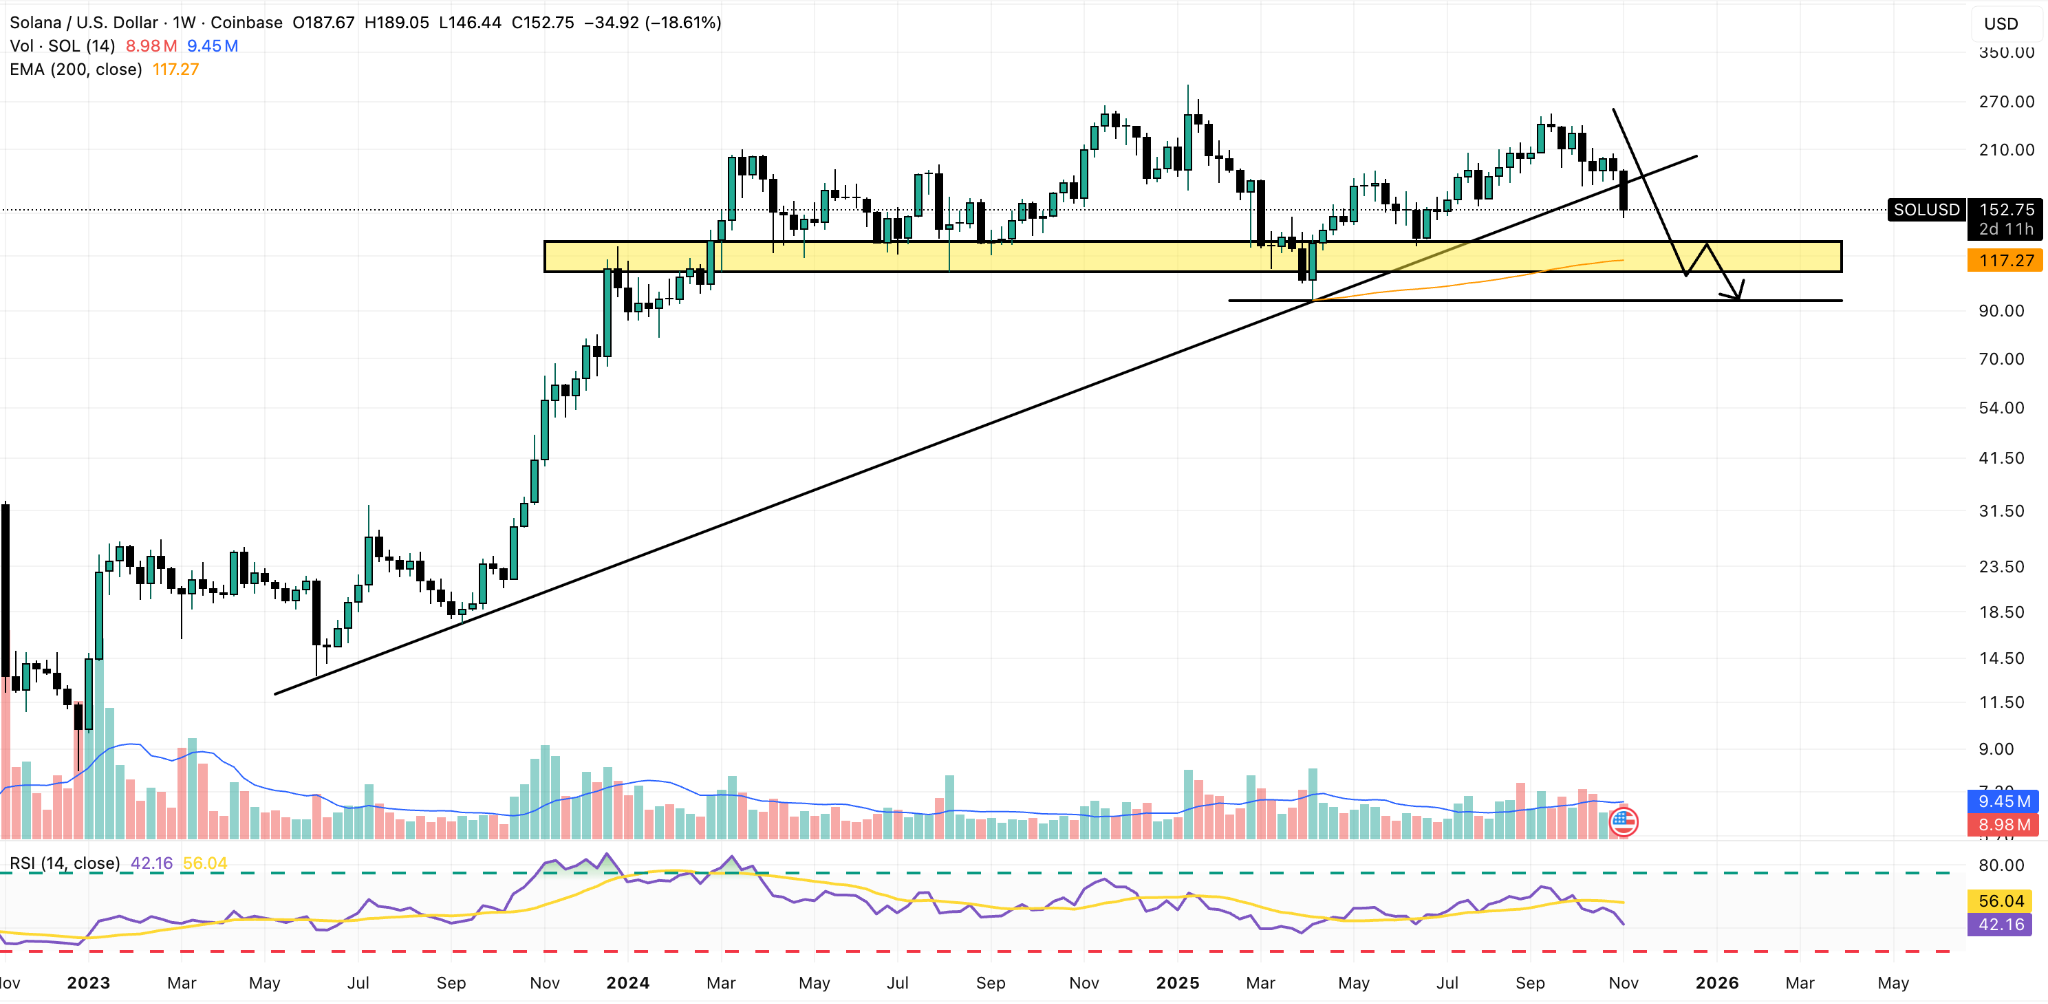2048x1004 pixels.
Task: Click the 2023 label on time axis
Action: point(88,983)
